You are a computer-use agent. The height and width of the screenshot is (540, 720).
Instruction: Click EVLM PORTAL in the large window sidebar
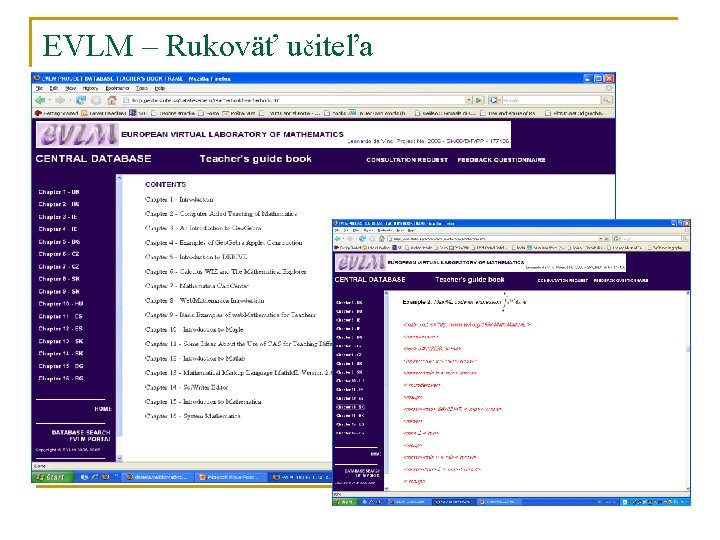click(90, 439)
